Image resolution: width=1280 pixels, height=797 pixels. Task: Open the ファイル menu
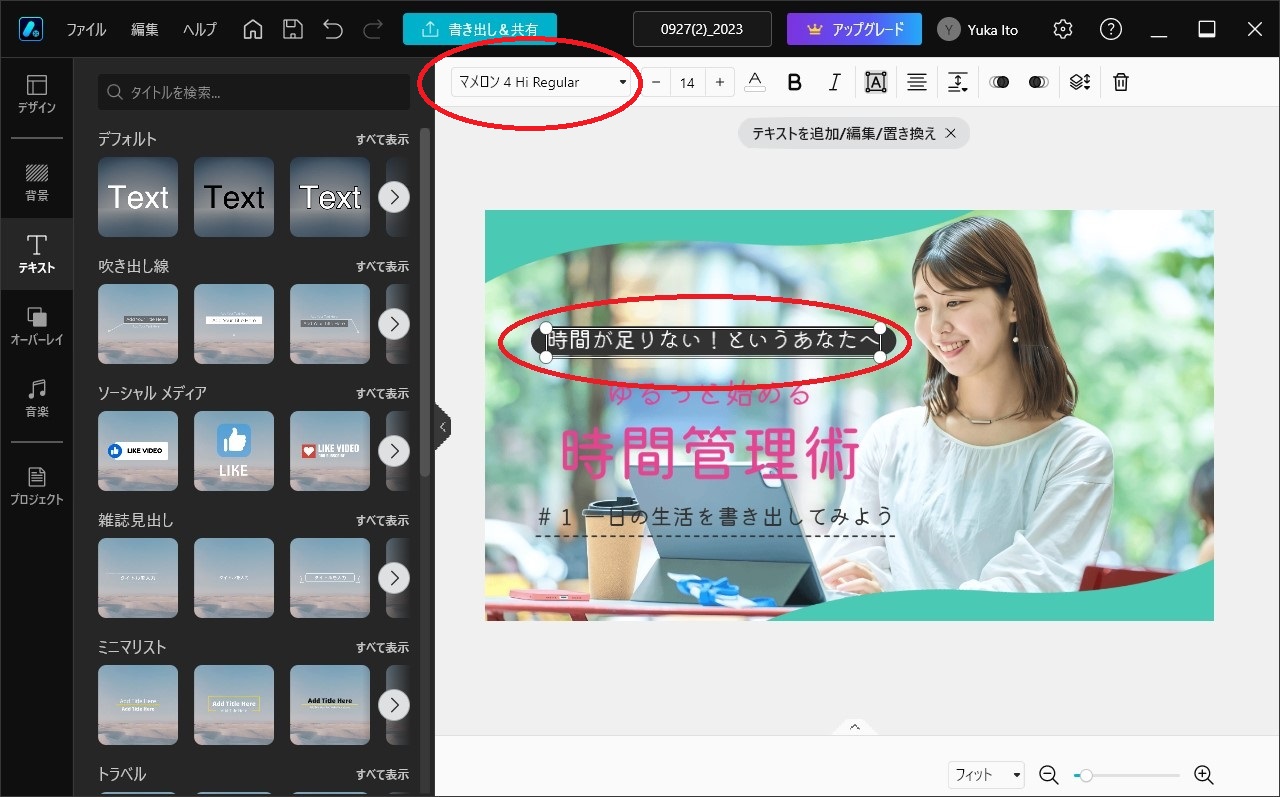(86, 29)
